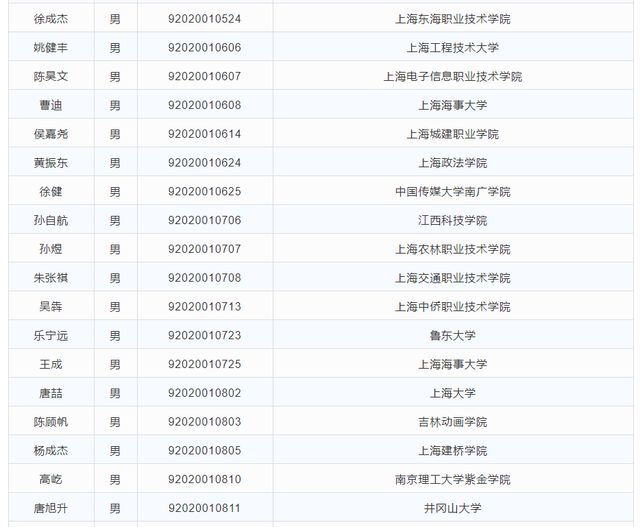Click gender 男 in 黄振东's row
The image size is (640, 527).
pos(115,163)
